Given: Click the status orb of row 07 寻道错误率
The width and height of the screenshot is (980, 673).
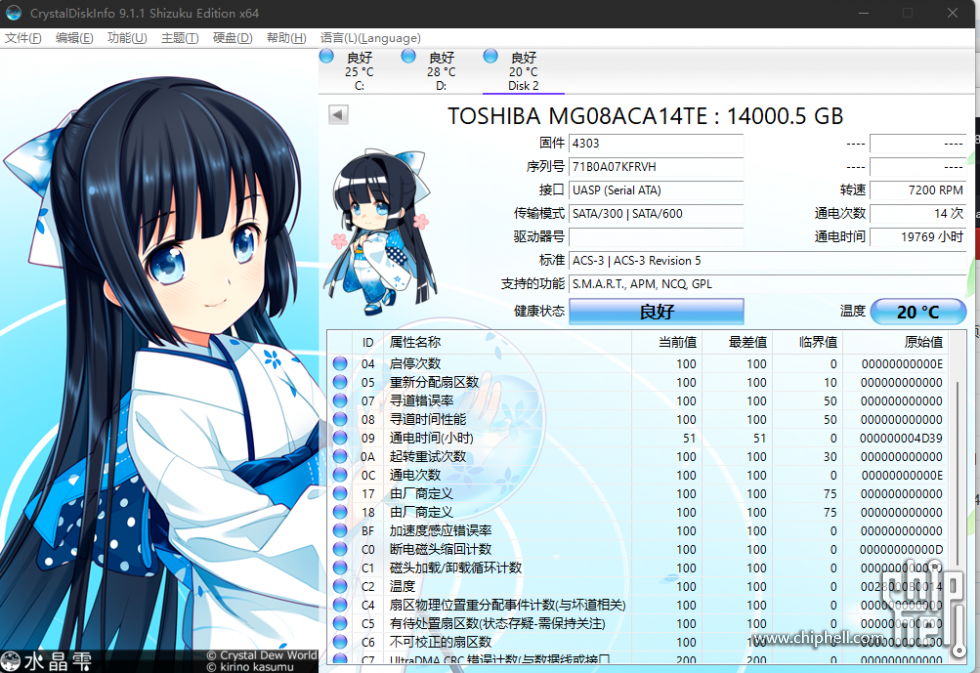Looking at the screenshot, I should coord(340,400).
